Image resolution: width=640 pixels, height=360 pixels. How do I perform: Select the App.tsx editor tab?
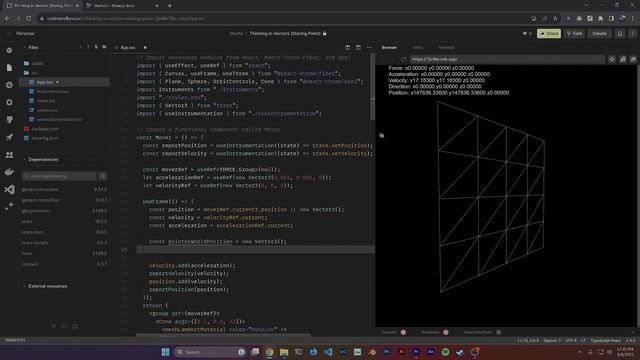[x=128, y=47]
